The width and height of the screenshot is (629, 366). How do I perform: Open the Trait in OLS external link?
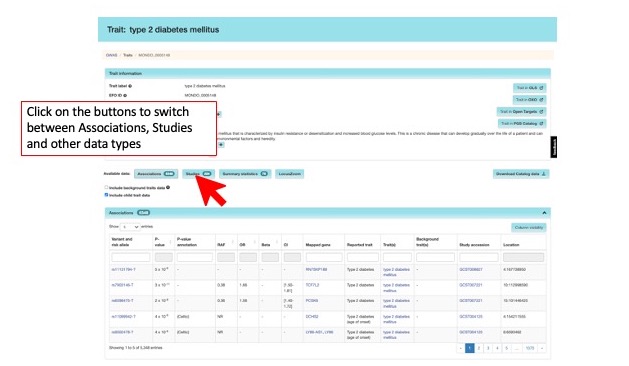[530, 88]
